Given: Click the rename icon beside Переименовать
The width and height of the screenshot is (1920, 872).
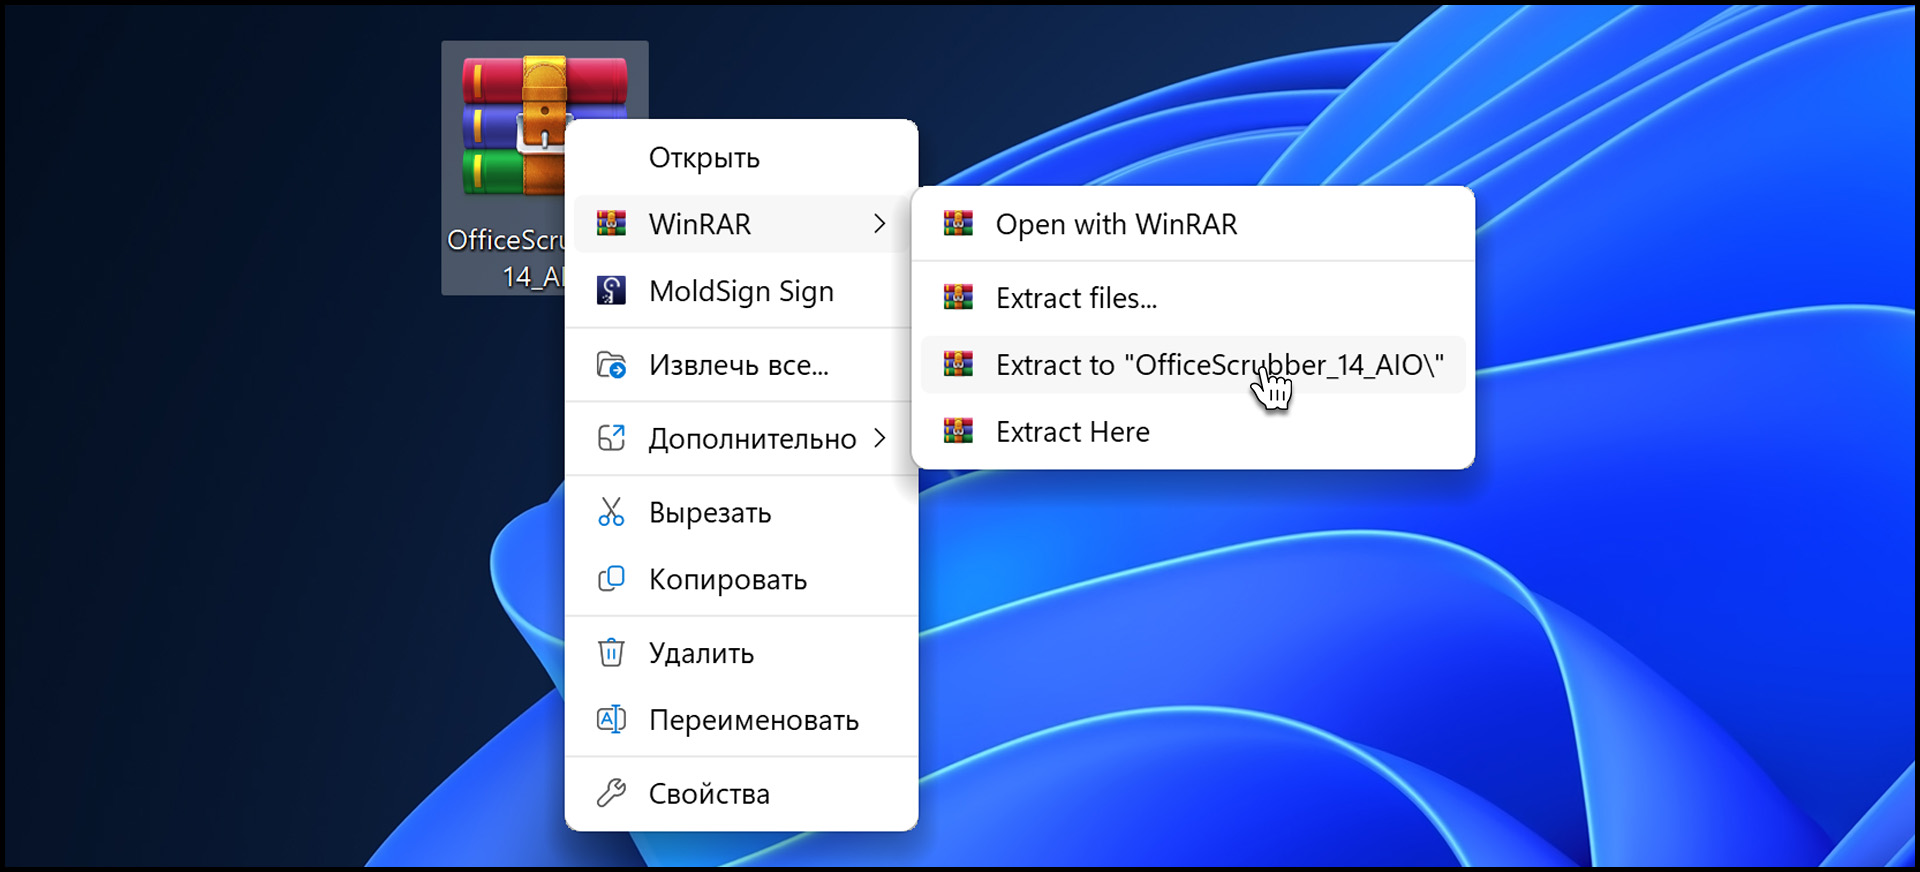Looking at the screenshot, I should 611,720.
